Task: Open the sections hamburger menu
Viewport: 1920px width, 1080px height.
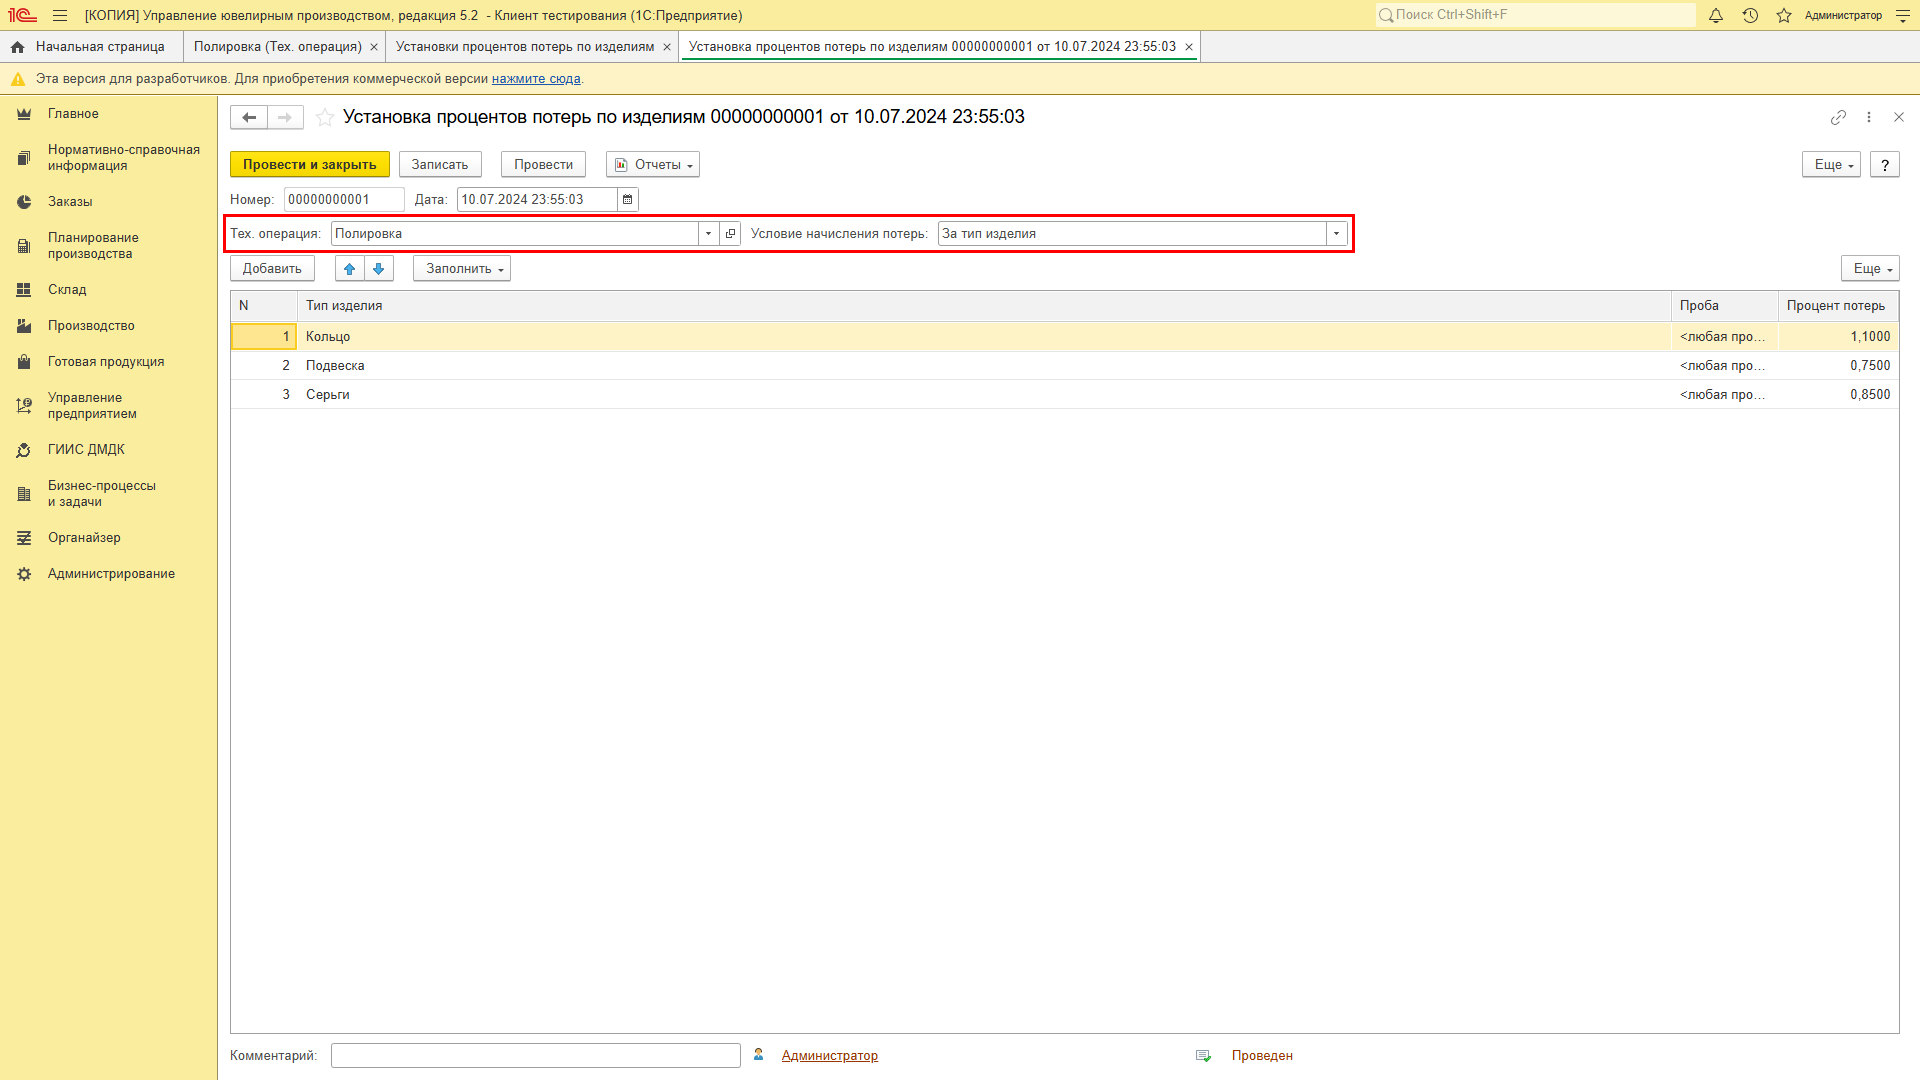Action: [x=60, y=15]
